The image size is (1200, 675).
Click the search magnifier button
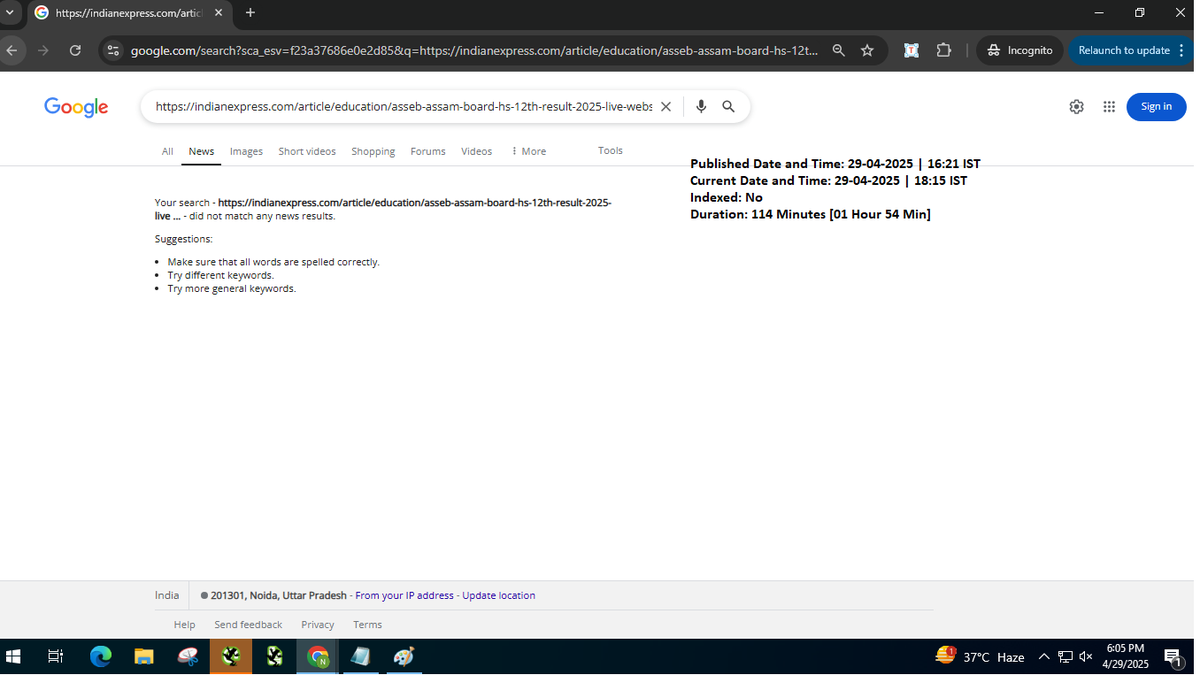(729, 106)
